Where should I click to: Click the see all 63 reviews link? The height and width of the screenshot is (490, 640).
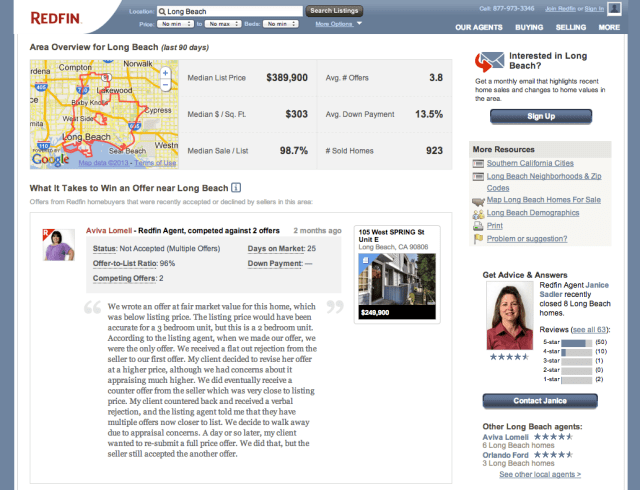click(589, 330)
